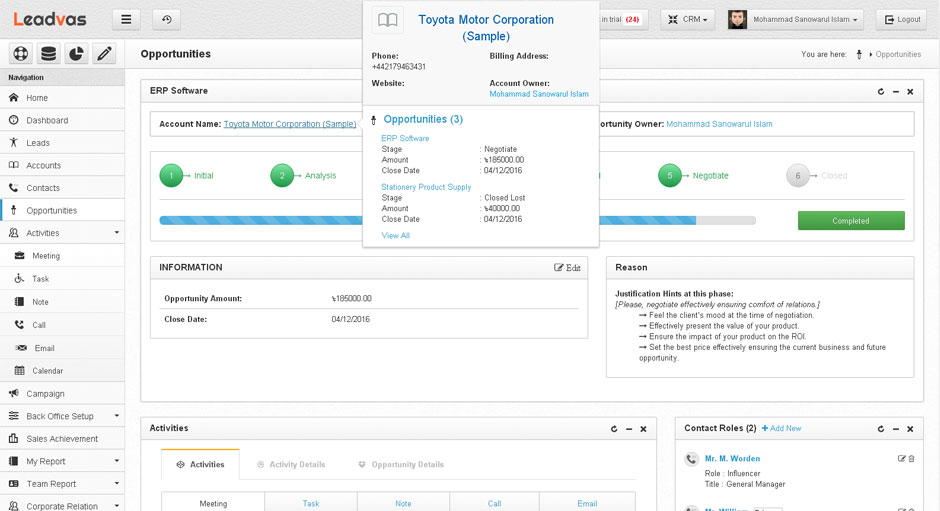Open Email under Activities in the sidebar
940x511 pixels.
coord(62,348)
